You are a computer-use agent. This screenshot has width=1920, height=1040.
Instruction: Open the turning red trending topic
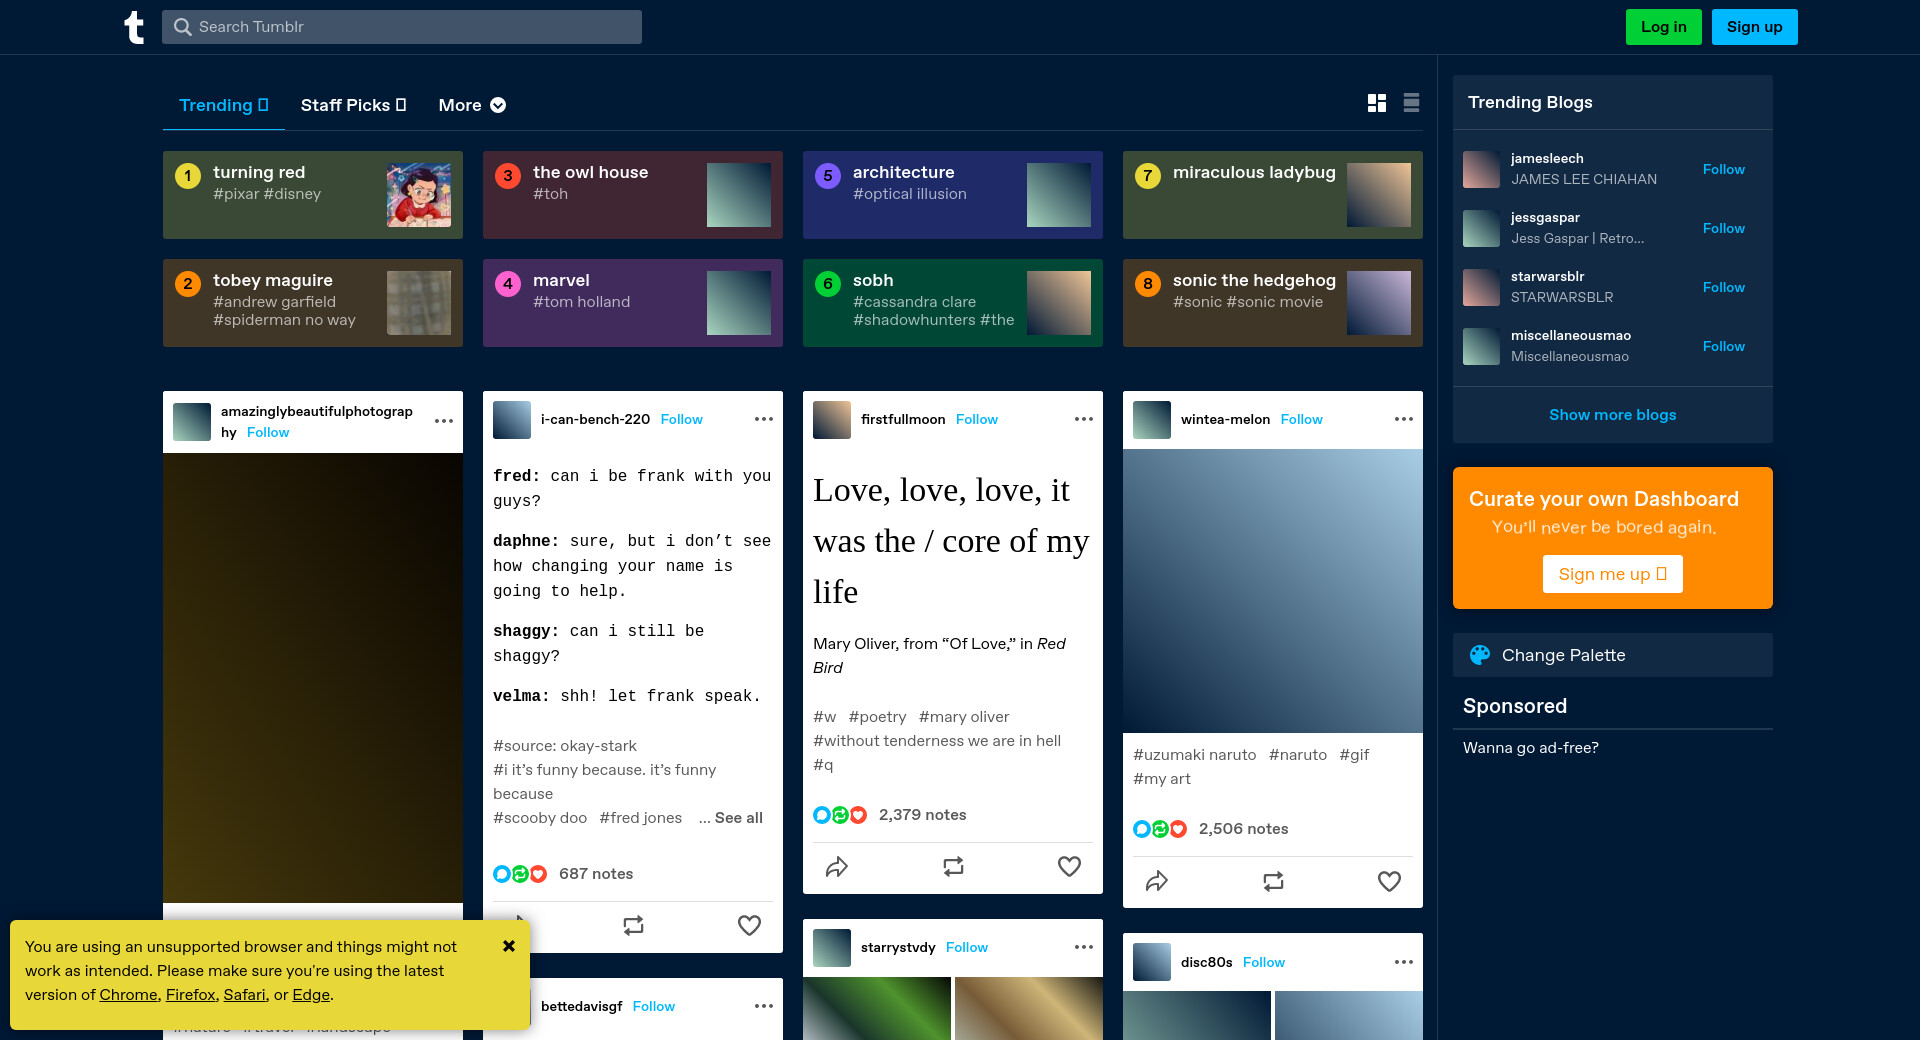313,195
